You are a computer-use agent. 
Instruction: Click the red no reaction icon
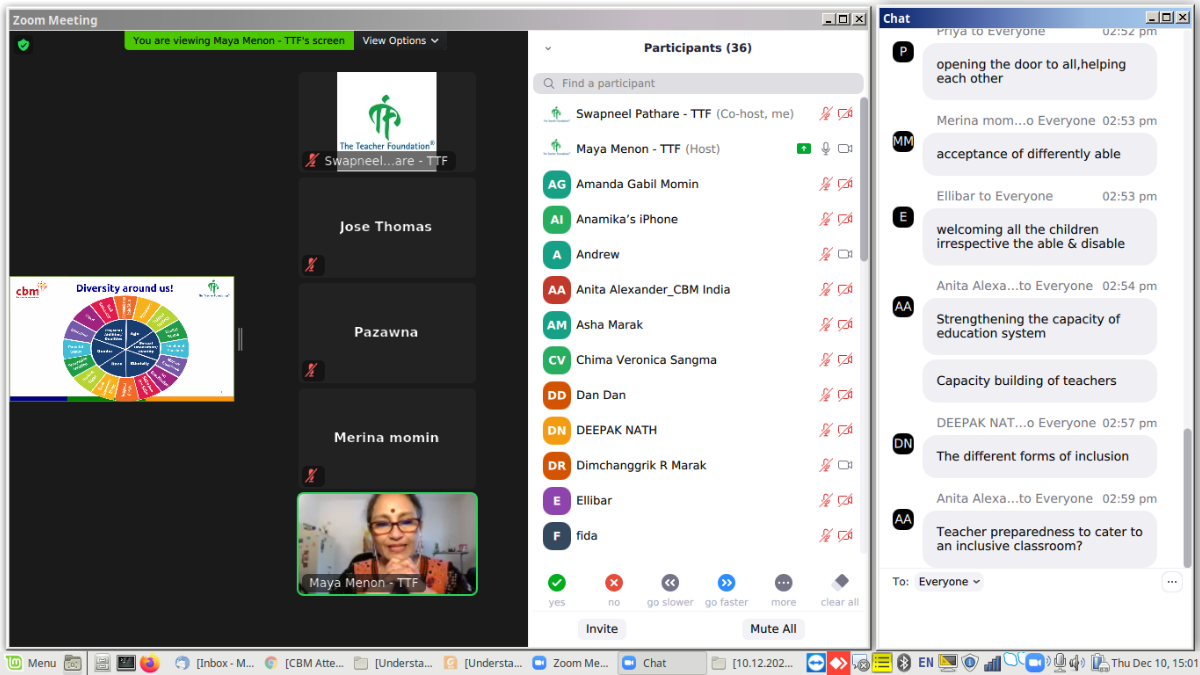(x=614, y=583)
